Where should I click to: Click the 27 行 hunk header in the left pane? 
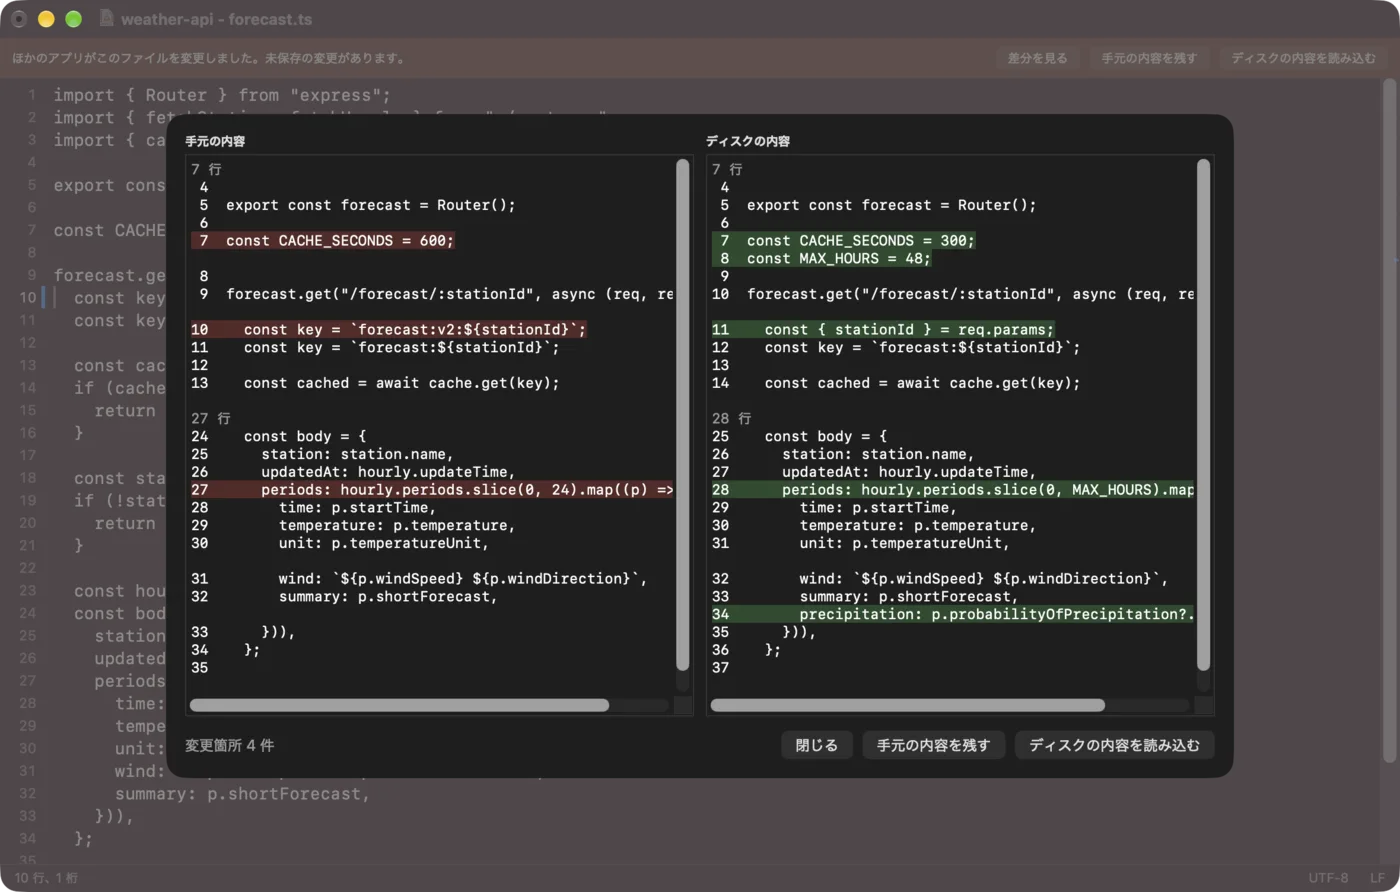[211, 418]
